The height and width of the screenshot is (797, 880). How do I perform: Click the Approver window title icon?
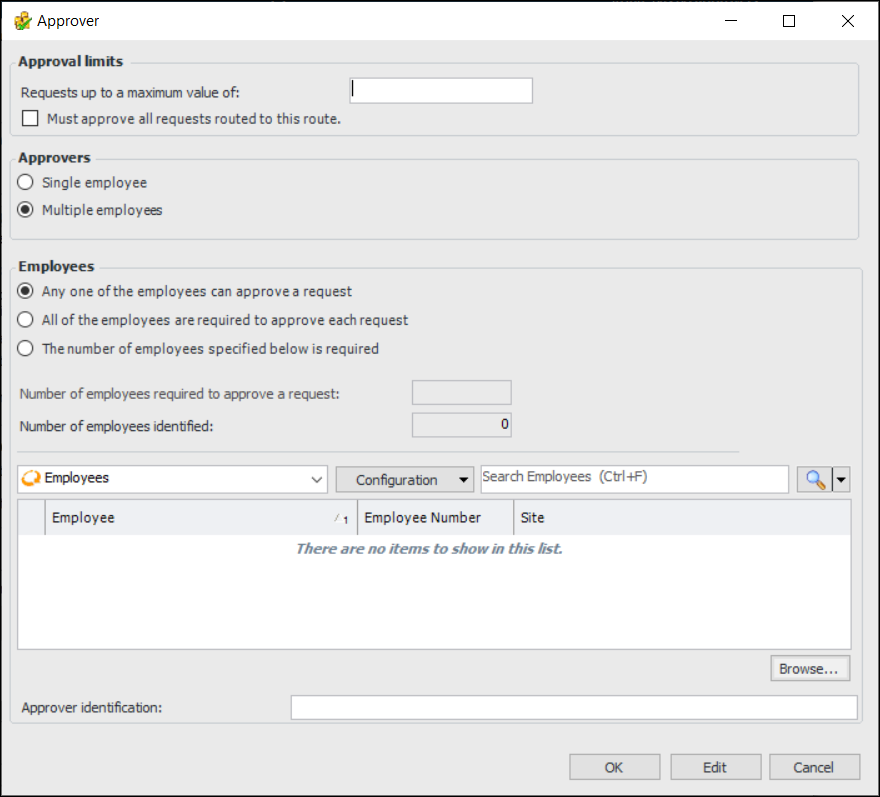(22, 21)
